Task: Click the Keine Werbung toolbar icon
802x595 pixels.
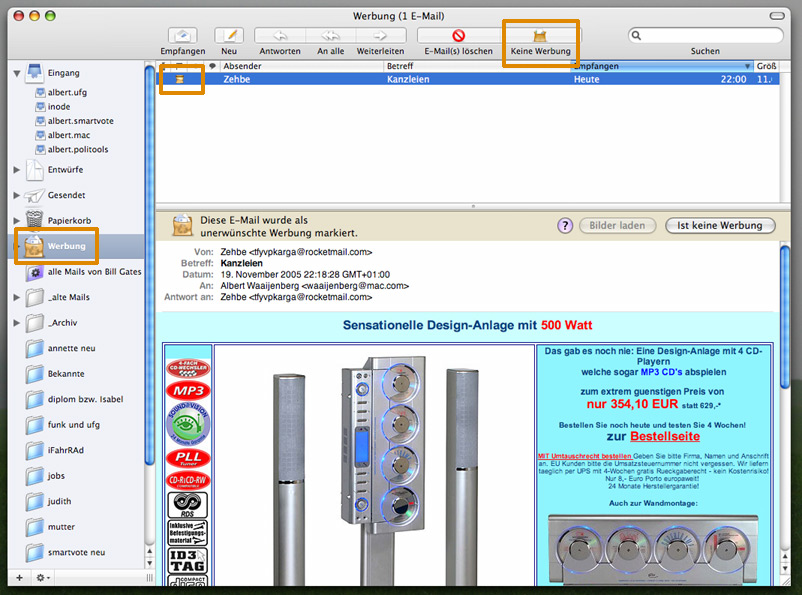Action: [540, 36]
